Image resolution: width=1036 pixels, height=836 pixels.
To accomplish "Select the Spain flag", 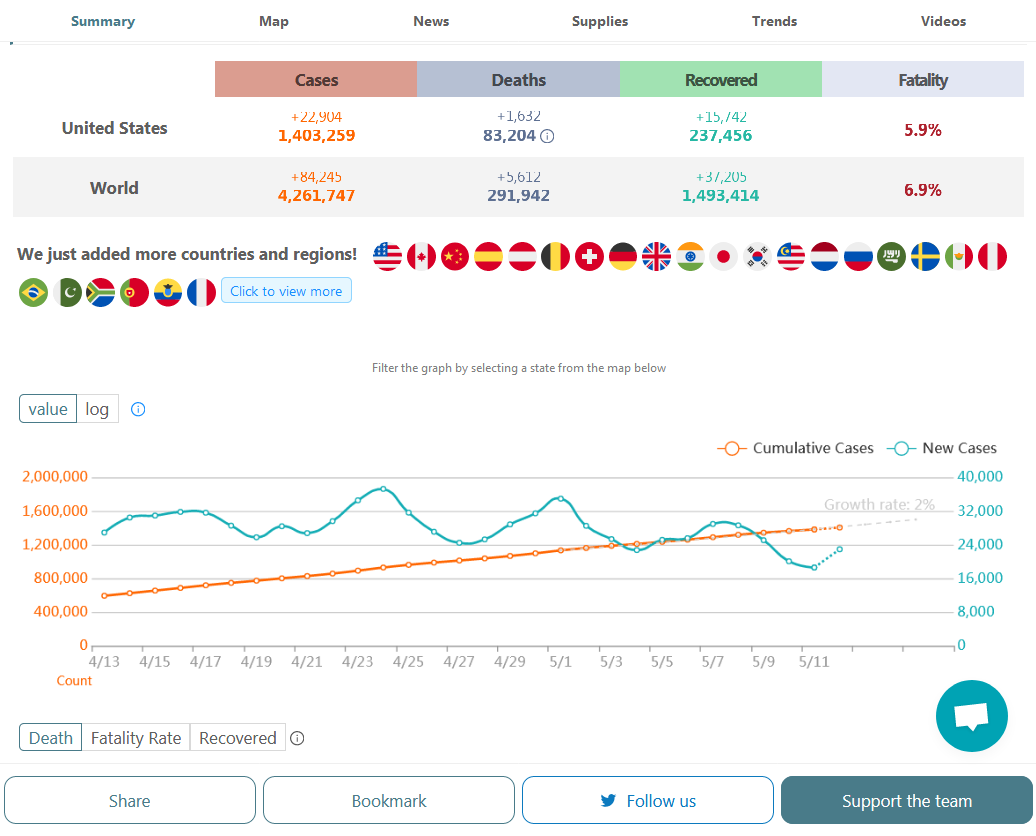I will pyautogui.click(x=488, y=257).
